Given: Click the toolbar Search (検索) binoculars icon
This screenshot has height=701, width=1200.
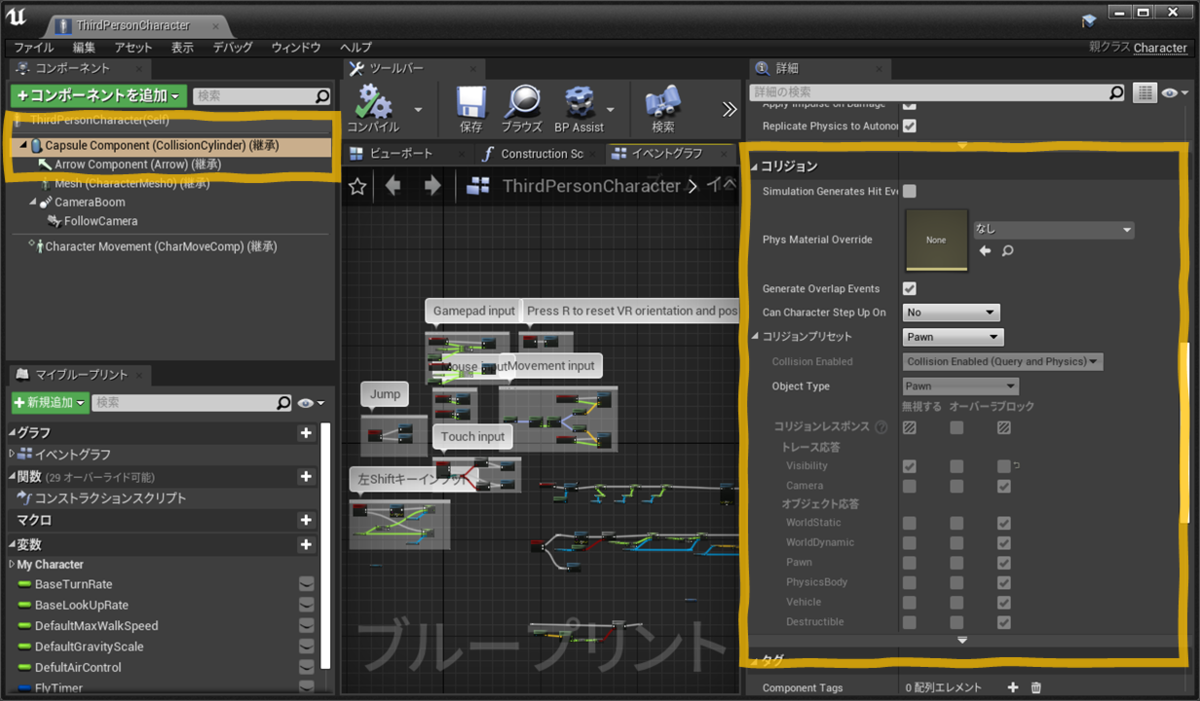Looking at the screenshot, I should pyautogui.click(x=662, y=104).
